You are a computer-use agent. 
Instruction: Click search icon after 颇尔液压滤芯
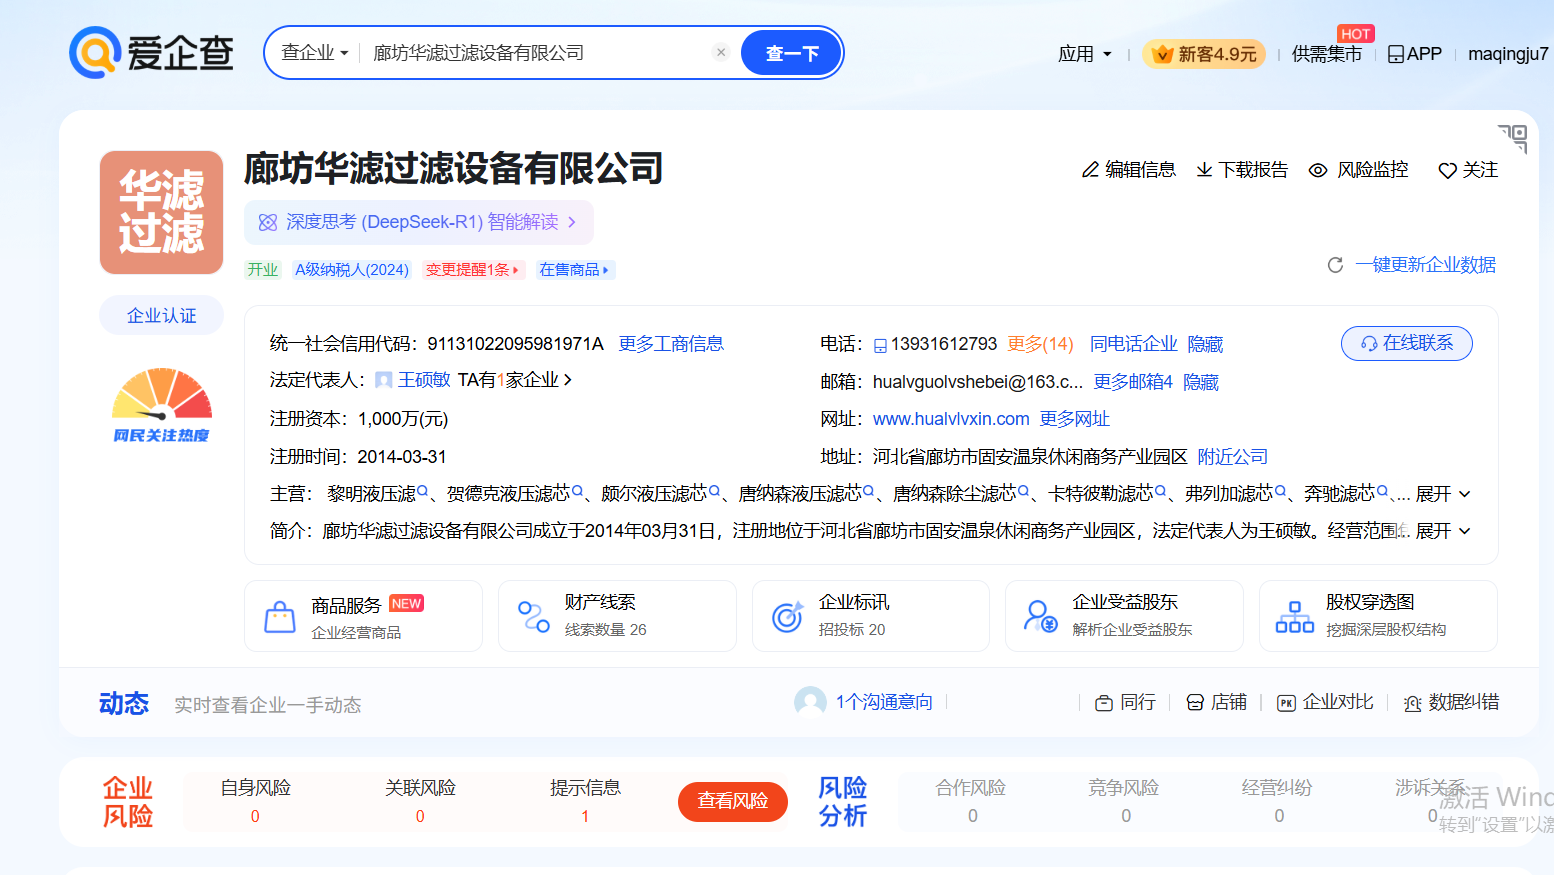pos(714,492)
